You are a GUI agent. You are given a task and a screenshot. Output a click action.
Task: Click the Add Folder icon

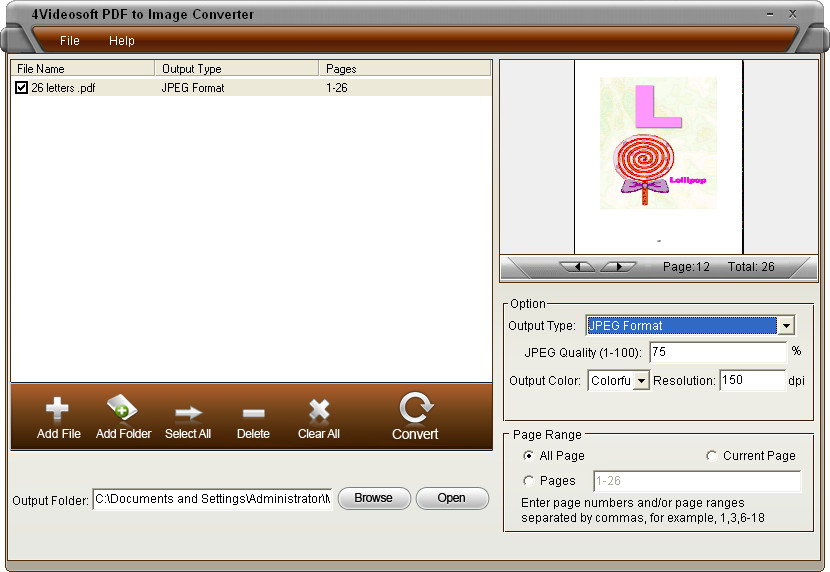(123, 410)
